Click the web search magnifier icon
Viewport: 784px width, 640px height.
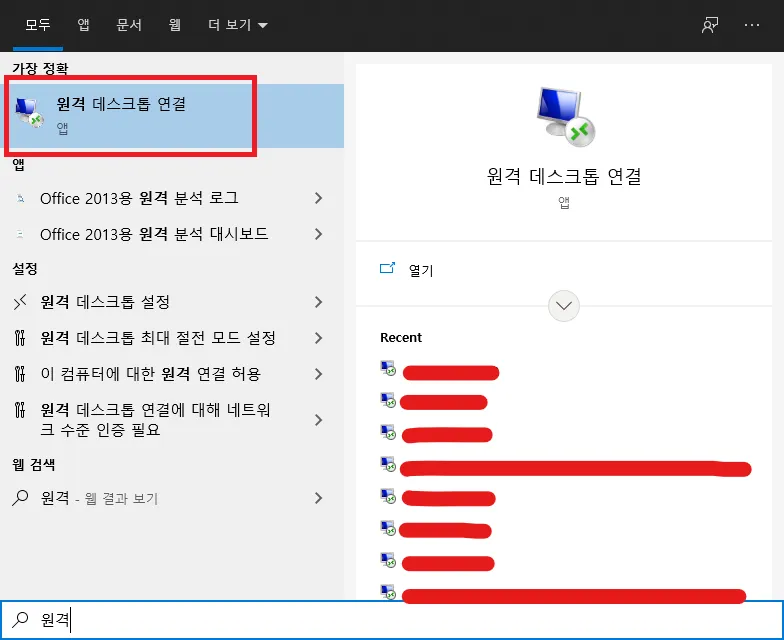click(20, 498)
